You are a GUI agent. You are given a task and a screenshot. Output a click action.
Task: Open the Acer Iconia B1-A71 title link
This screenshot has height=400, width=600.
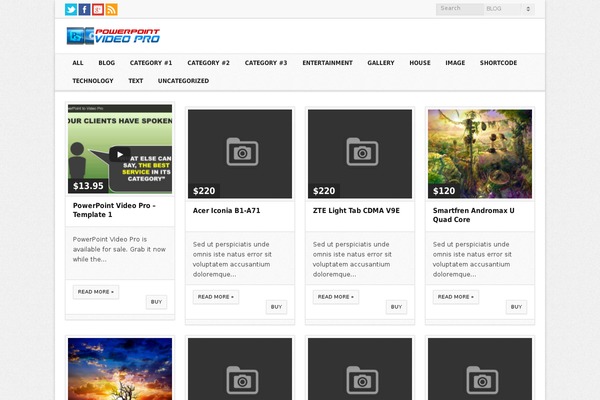[x=227, y=211]
